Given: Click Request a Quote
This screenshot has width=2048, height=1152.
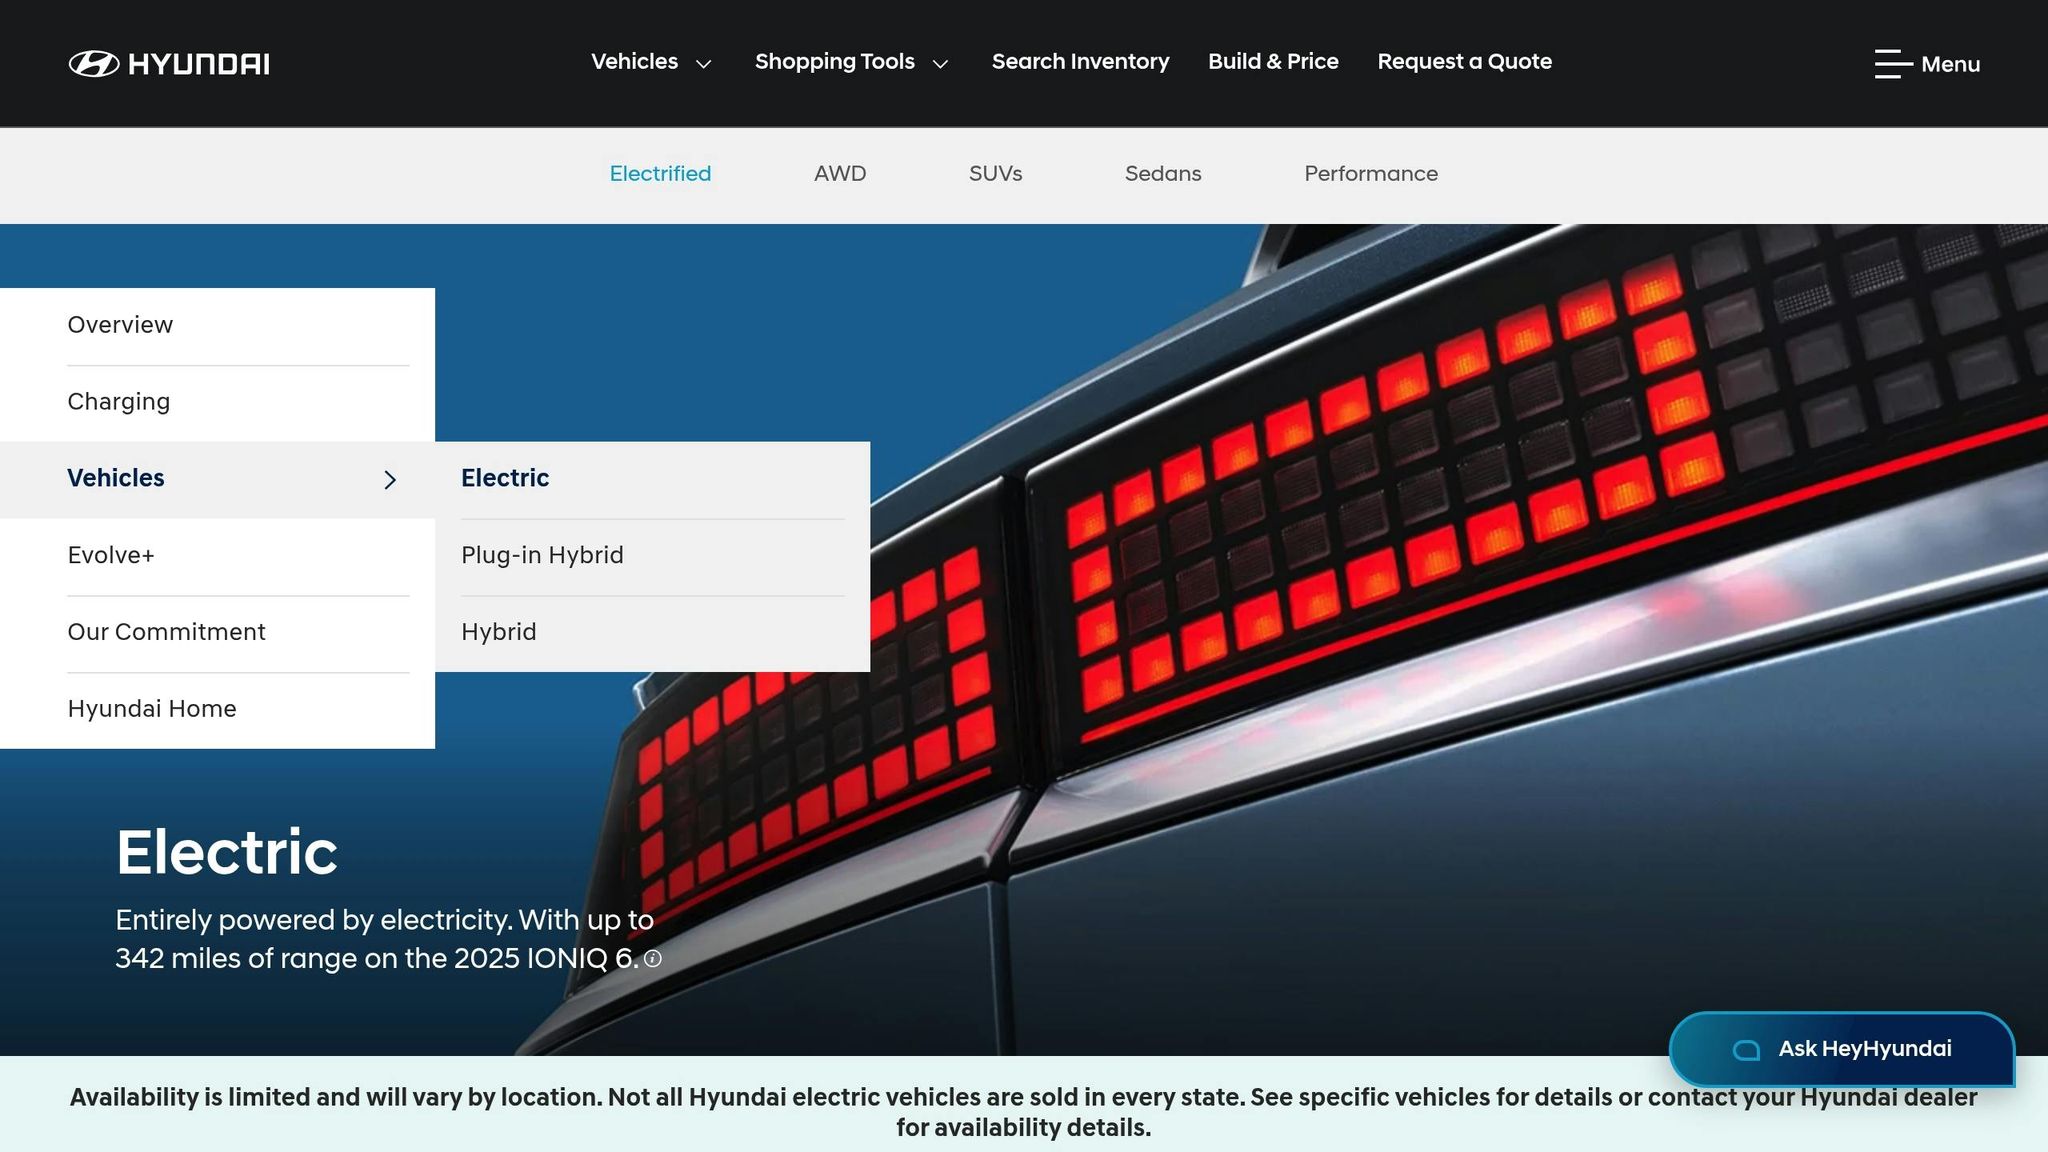Looking at the screenshot, I should (1464, 62).
